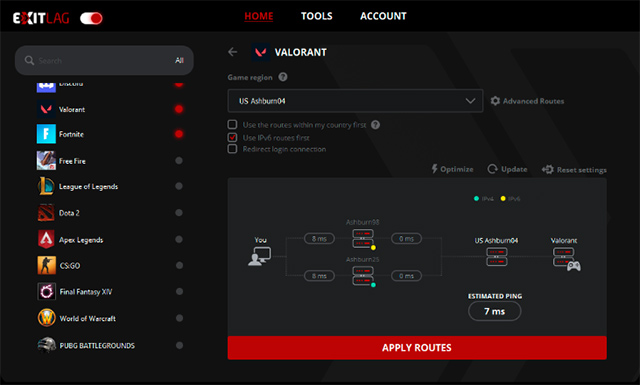640x385 pixels.
Task: Click the region dropdown chevron arrow
Action: (x=470, y=101)
